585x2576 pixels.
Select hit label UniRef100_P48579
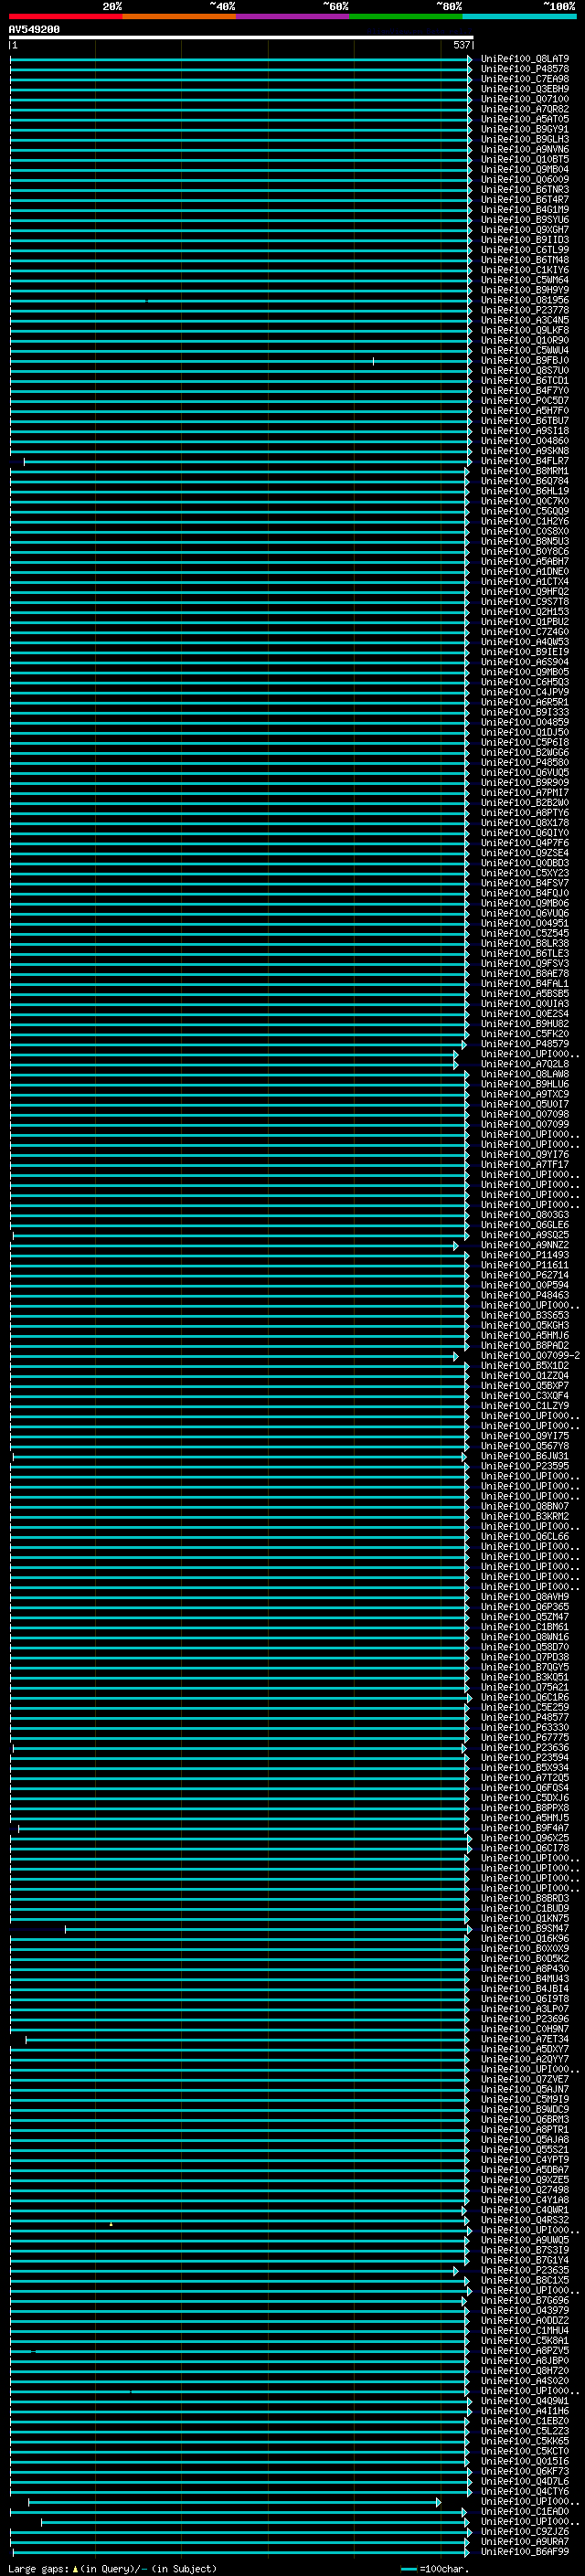[x=525, y=1044]
